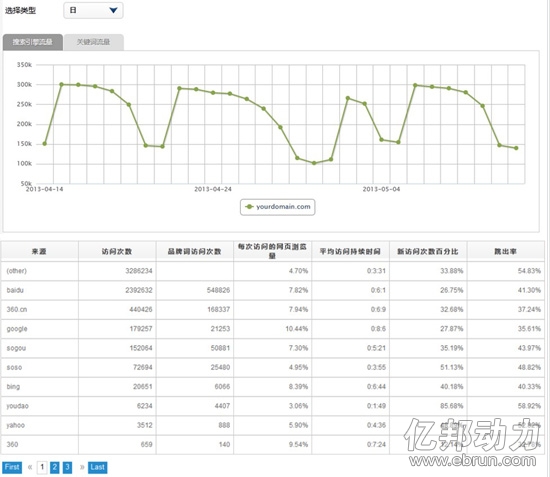Open the 选择类型 dropdown showing 日
This screenshot has width=550, height=477.
(x=93, y=11)
